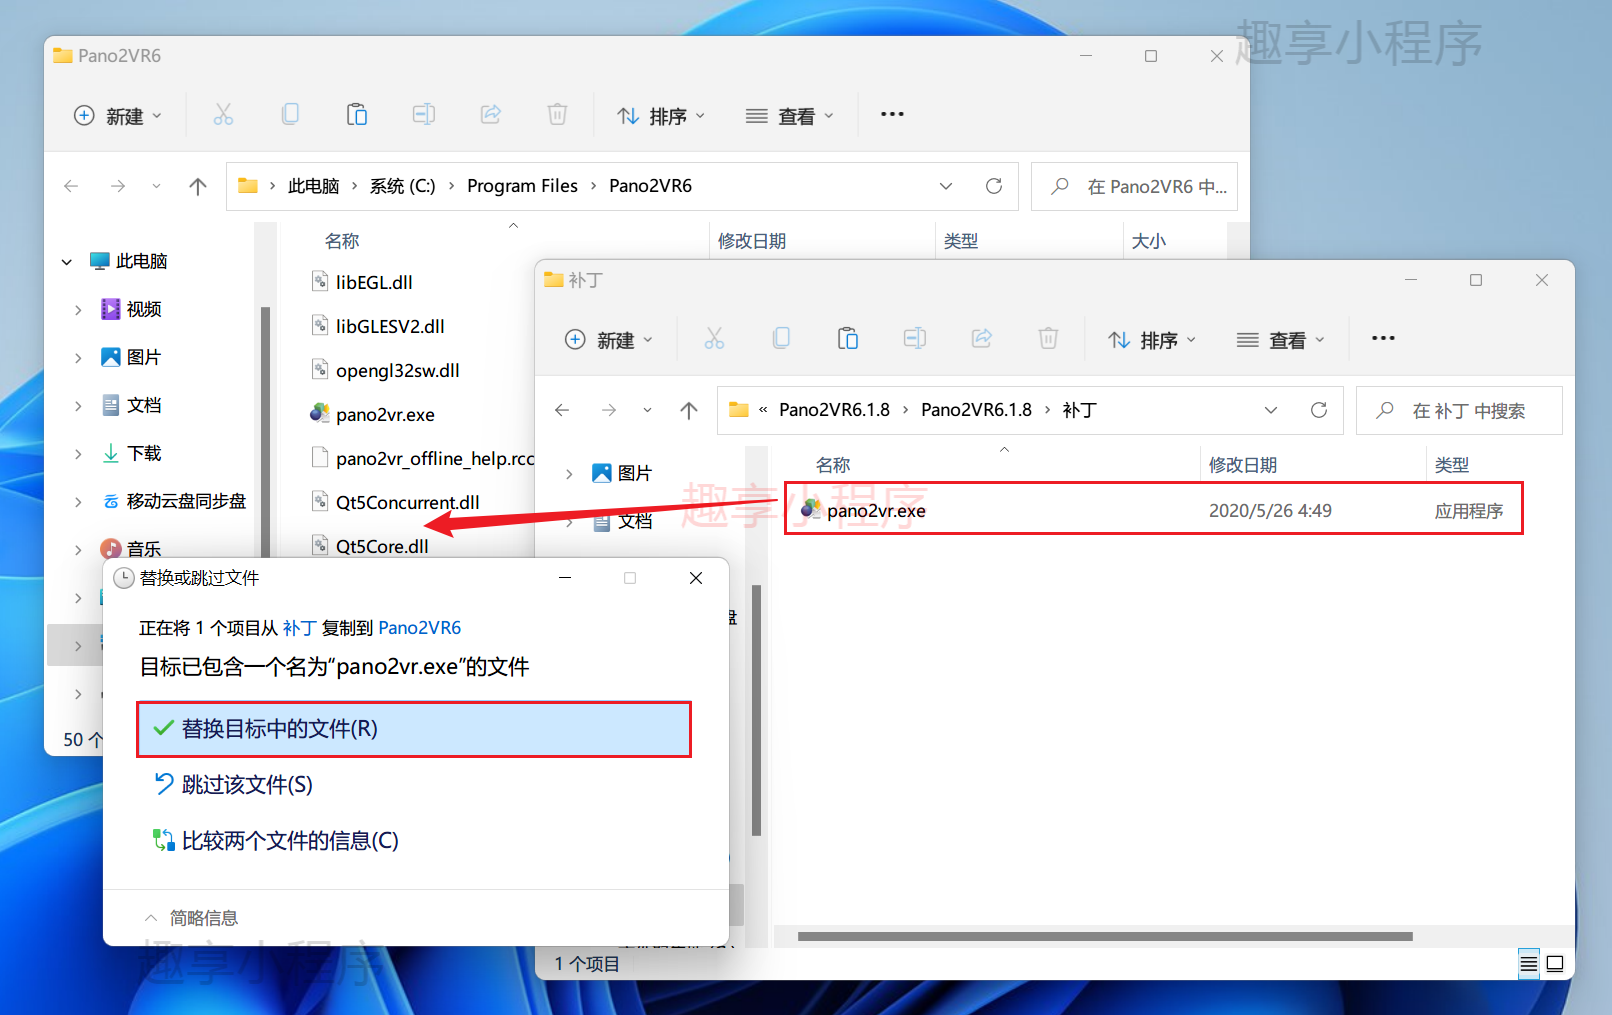1612x1015 pixels.
Task: Click Delete trash icon in Pano2VR6 window
Action: (558, 115)
